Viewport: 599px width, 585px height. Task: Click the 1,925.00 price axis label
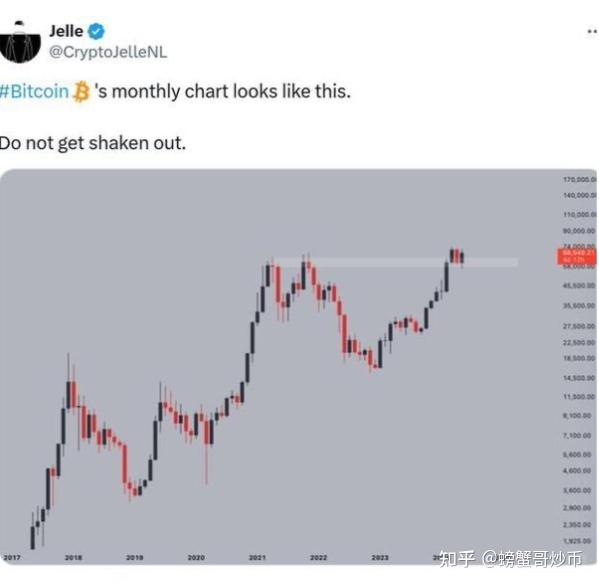coord(577,541)
